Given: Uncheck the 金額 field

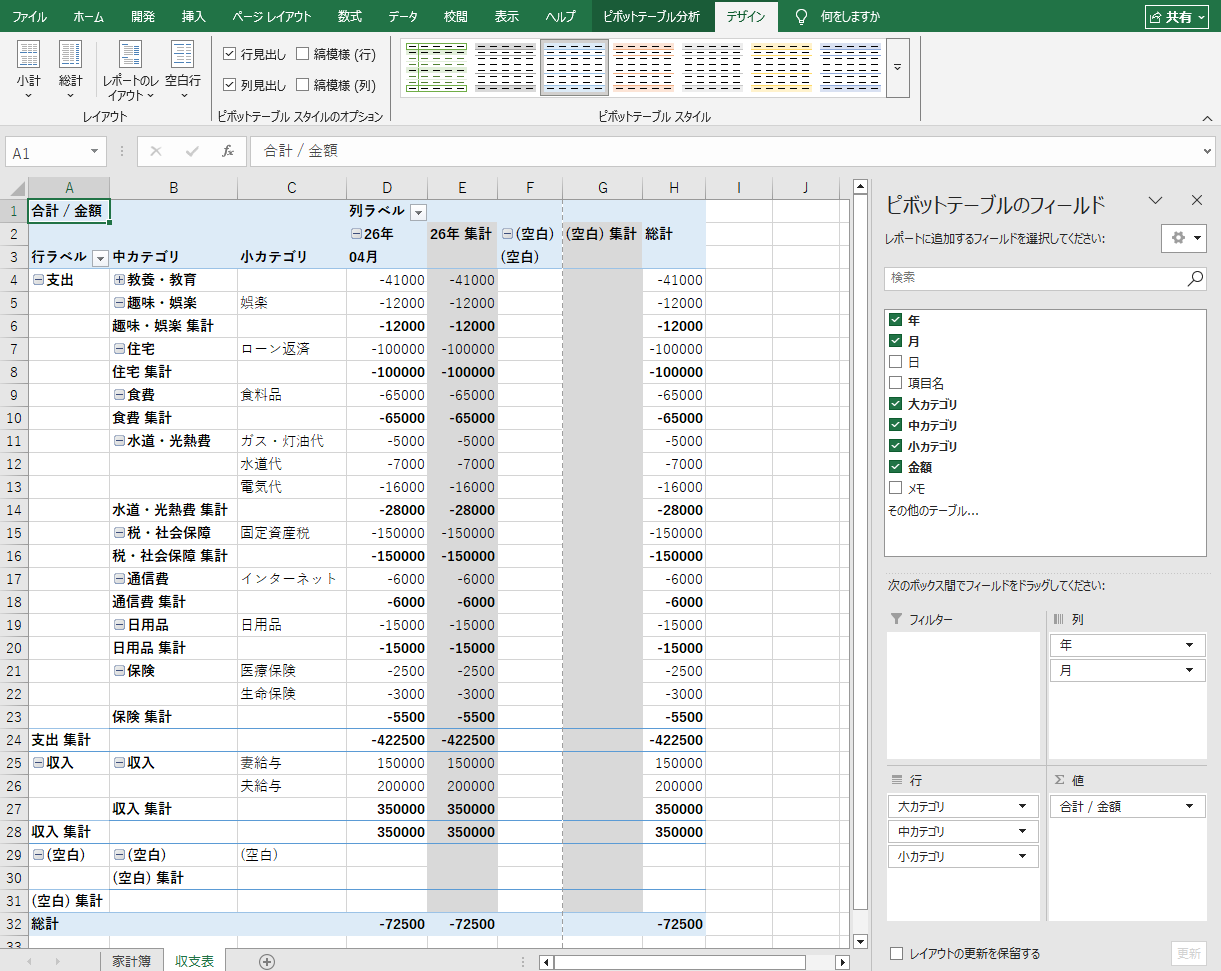Looking at the screenshot, I should (895, 467).
